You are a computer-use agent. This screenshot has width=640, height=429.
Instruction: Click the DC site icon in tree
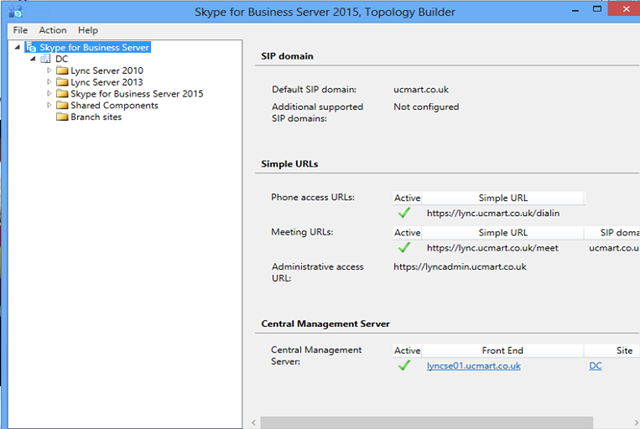click(46, 59)
